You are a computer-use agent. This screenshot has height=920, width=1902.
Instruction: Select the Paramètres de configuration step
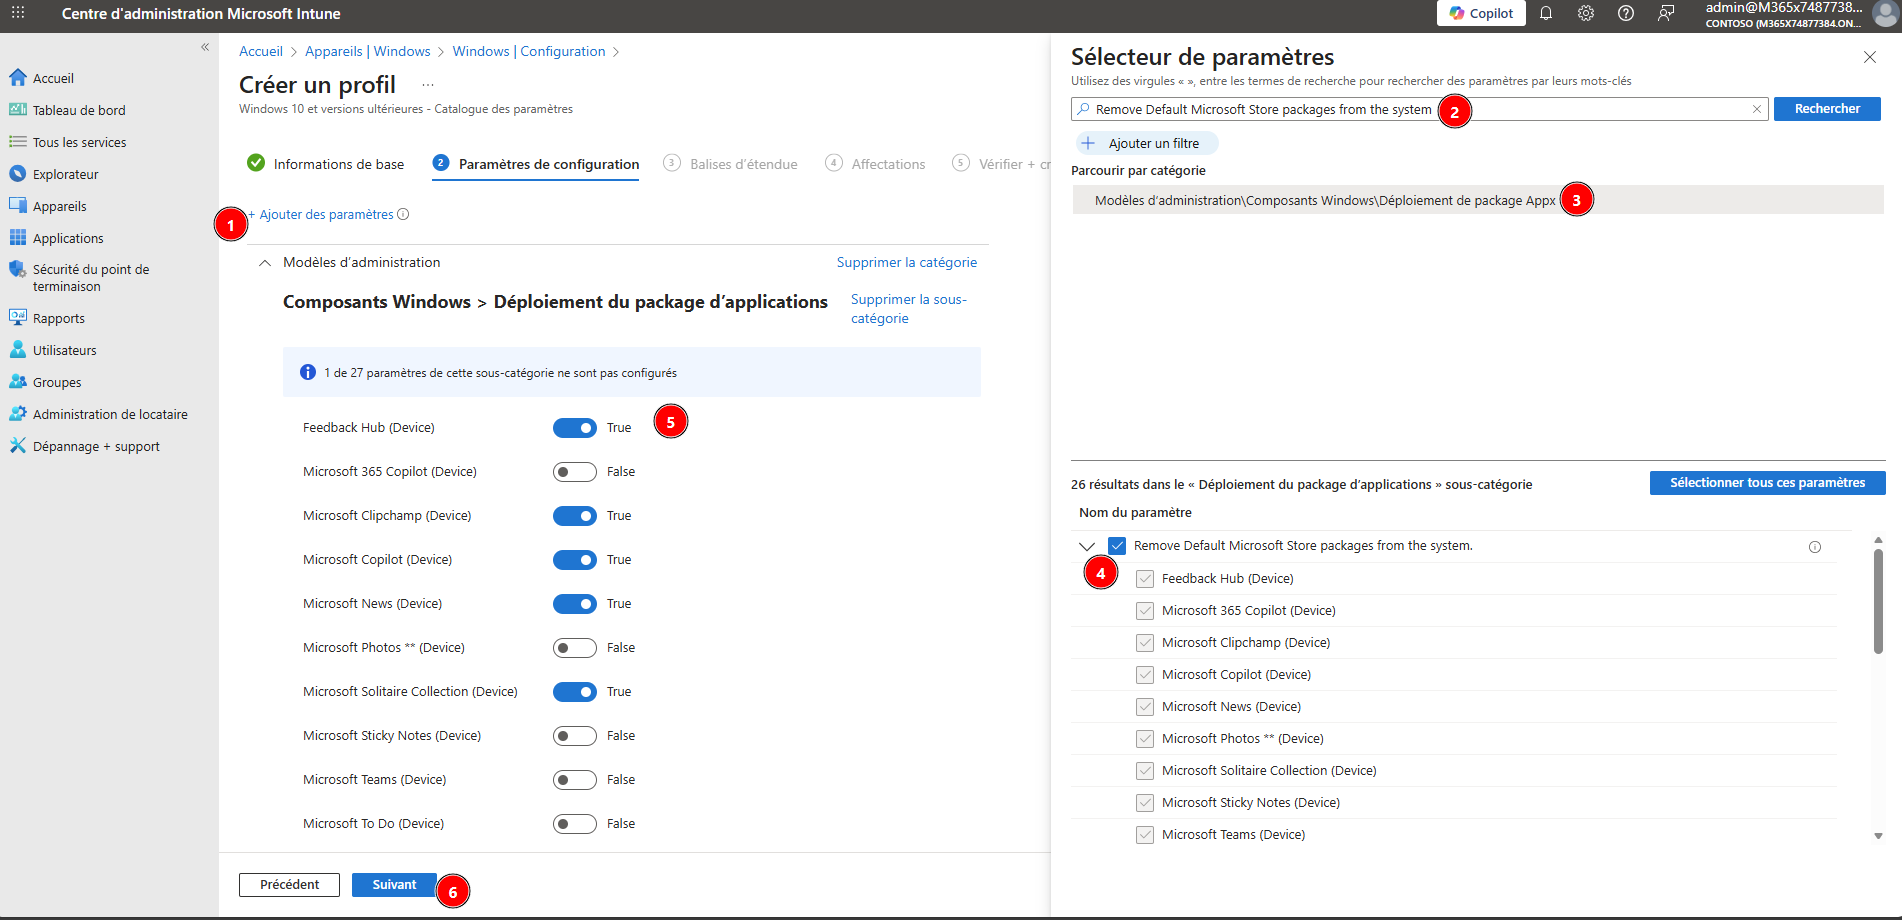click(x=536, y=164)
